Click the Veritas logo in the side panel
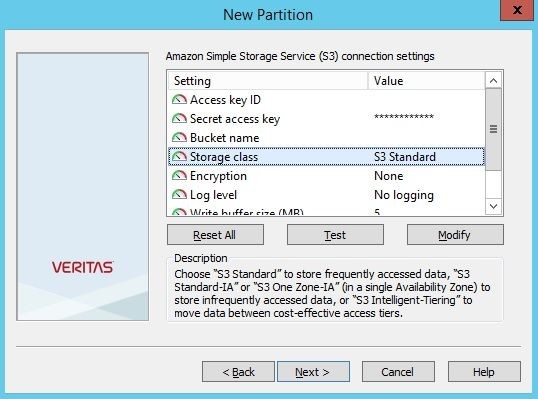 pyautogui.click(x=82, y=267)
